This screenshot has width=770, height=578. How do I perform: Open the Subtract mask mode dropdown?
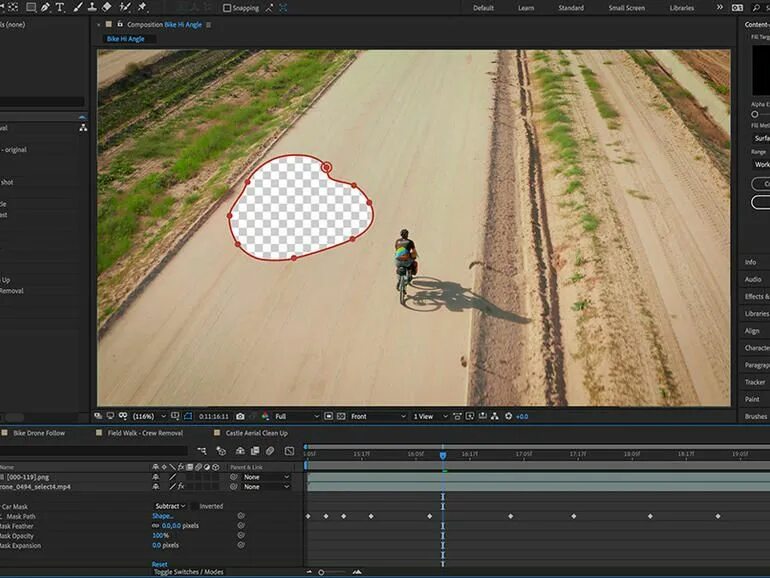170,506
